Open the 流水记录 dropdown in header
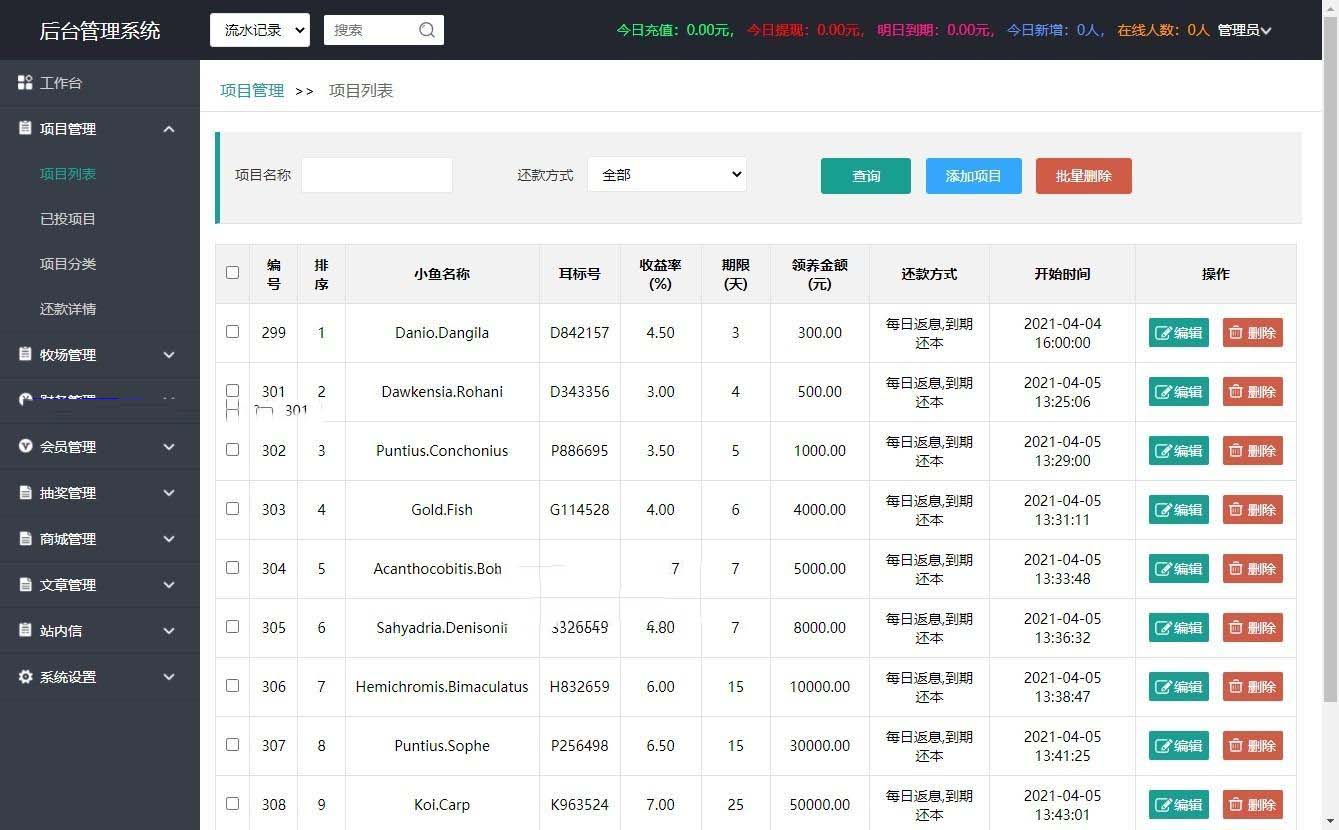 coord(260,30)
